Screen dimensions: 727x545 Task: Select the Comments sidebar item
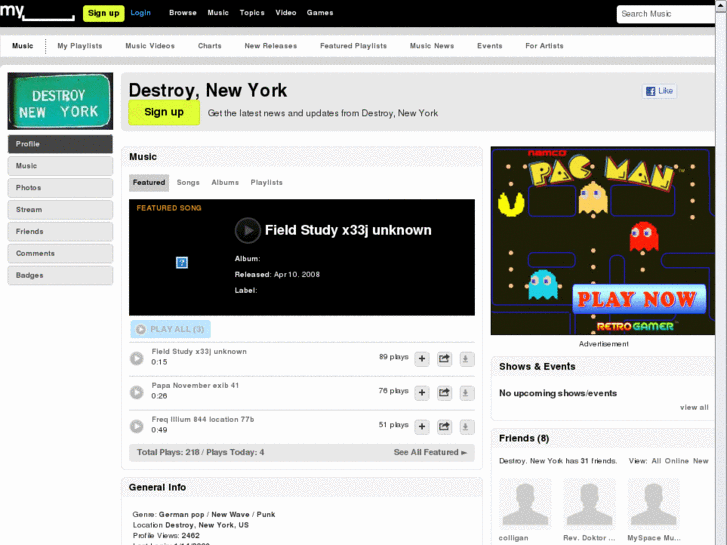[x=60, y=253]
